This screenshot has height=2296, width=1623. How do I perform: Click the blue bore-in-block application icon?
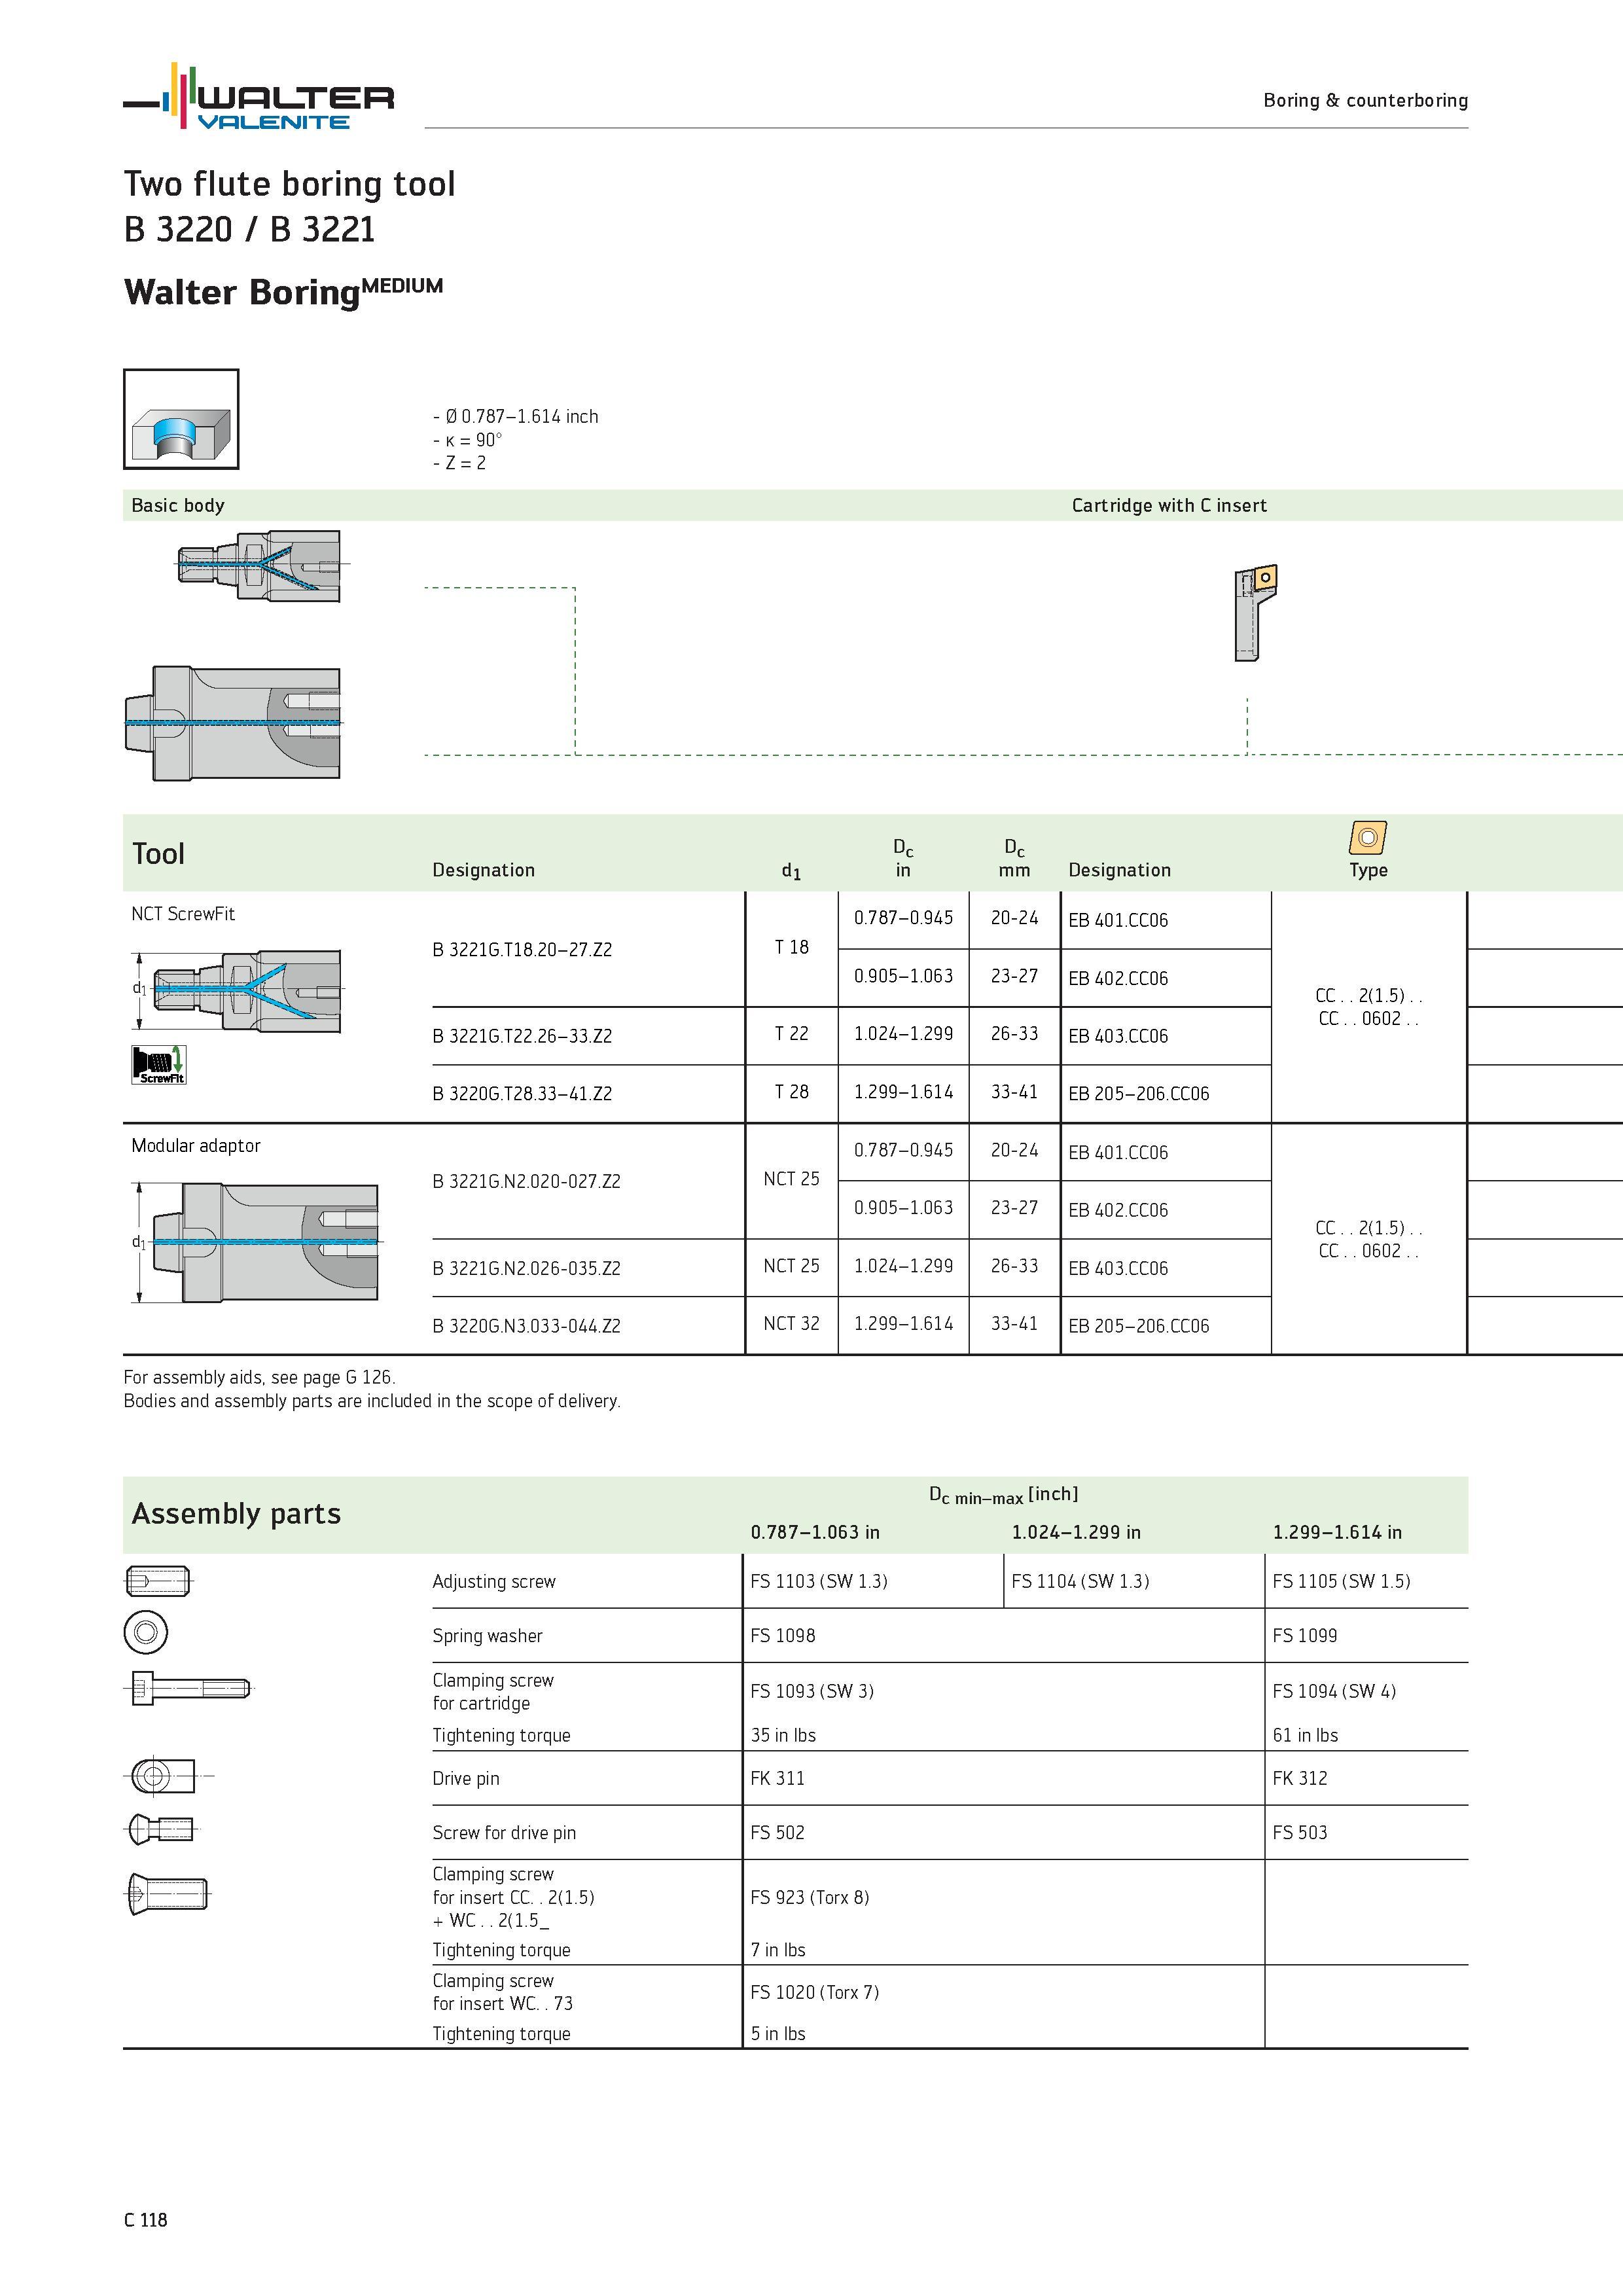181,419
